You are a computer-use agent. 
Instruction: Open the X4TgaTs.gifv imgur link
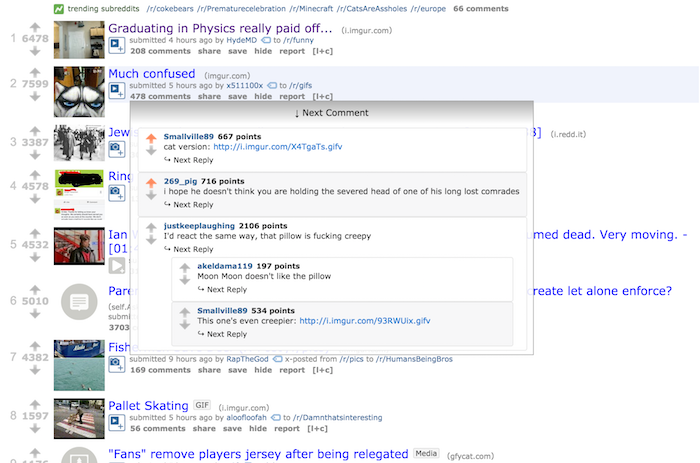[278, 147]
